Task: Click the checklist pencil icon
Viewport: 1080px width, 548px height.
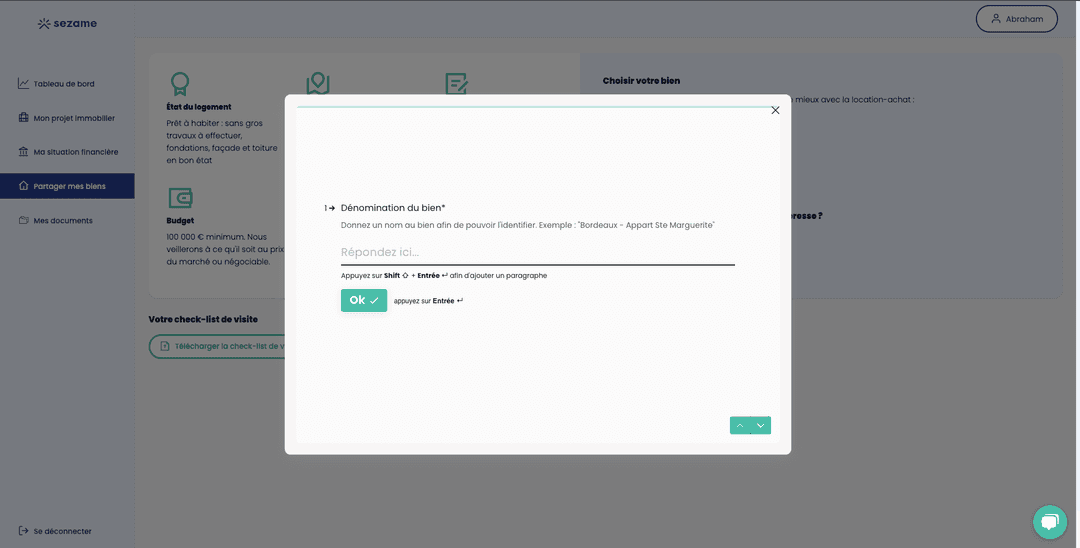Action: (x=456, y=83)
